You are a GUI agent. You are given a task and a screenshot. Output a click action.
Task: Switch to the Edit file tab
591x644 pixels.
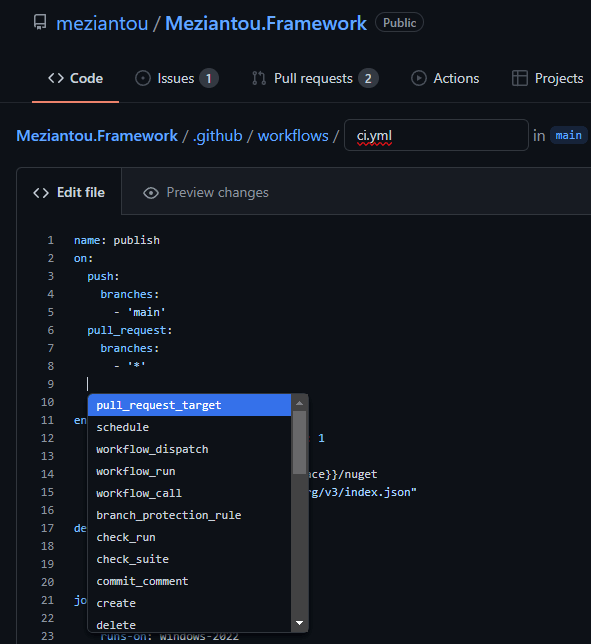[69, 192]
